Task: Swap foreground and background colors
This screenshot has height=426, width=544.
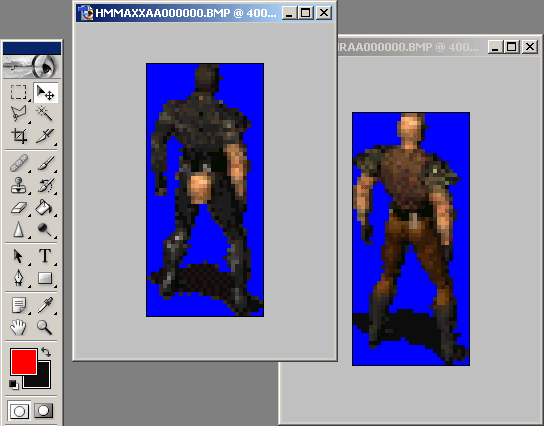Action: point(46,352)
